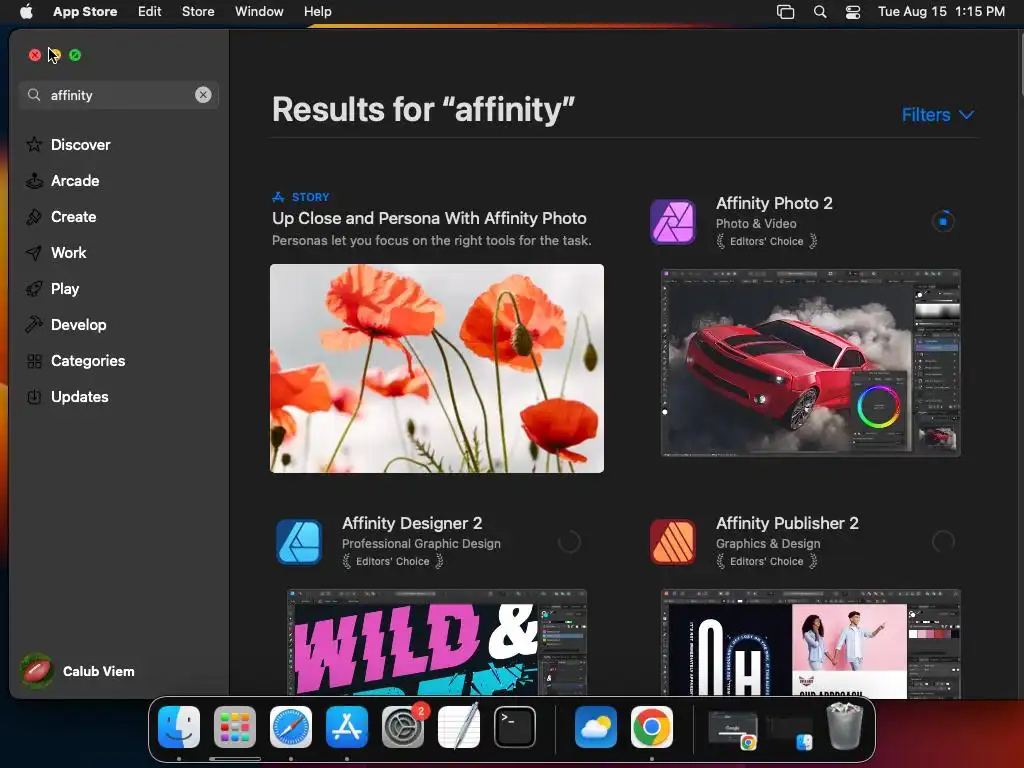The image size is (1024, 768).
Task: Open the Affinity Publisher 2 title
Action: pyautogui.click(x=787, y=523)
